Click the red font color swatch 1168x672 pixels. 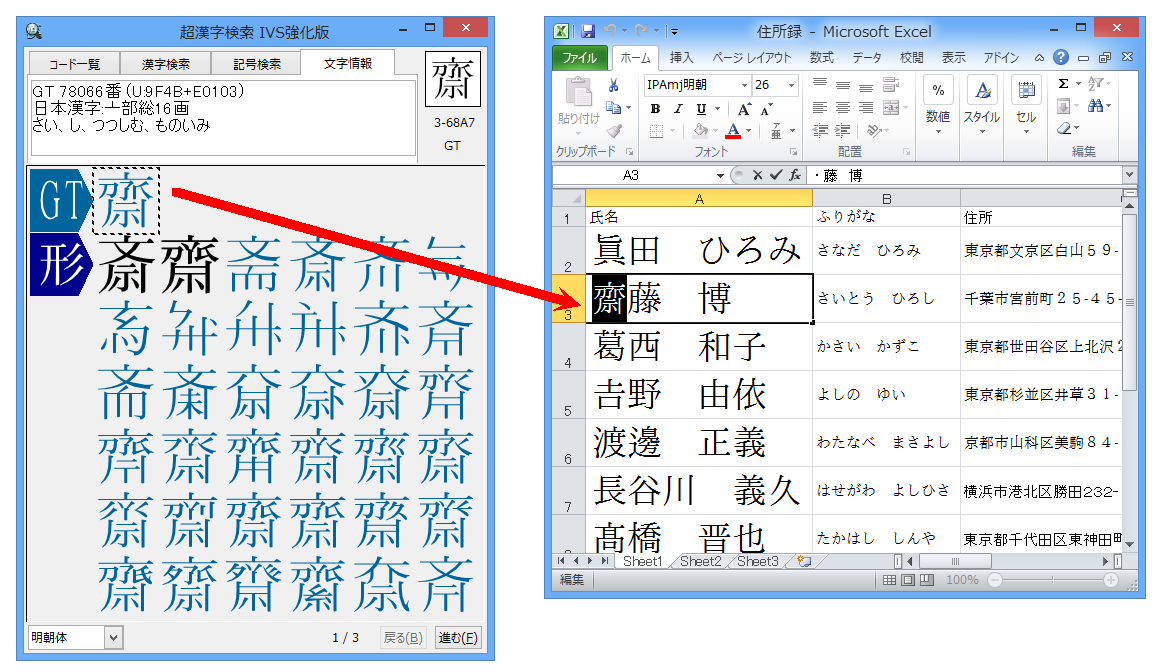733,131
